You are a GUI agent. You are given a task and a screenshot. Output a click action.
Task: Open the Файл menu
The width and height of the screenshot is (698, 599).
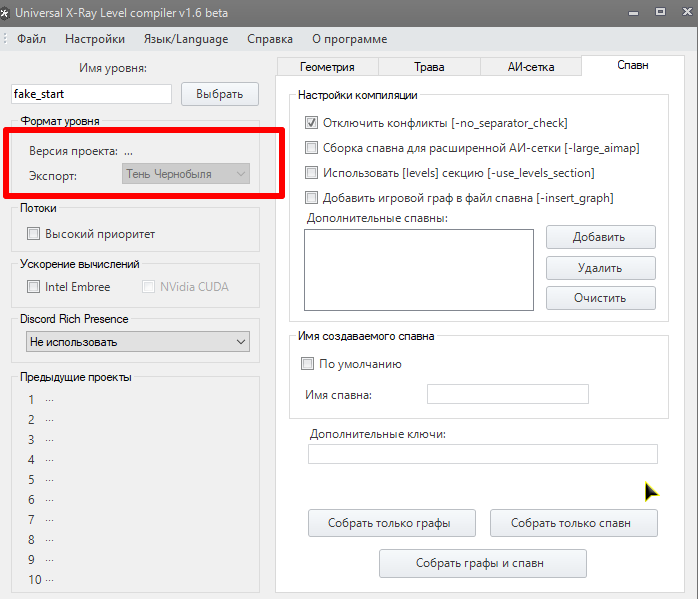[31, 39]
